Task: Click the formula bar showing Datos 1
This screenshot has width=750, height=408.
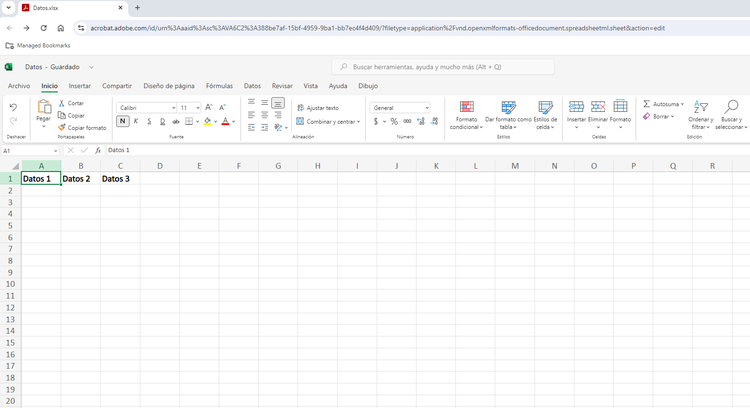Action: [x=426, y=150]
